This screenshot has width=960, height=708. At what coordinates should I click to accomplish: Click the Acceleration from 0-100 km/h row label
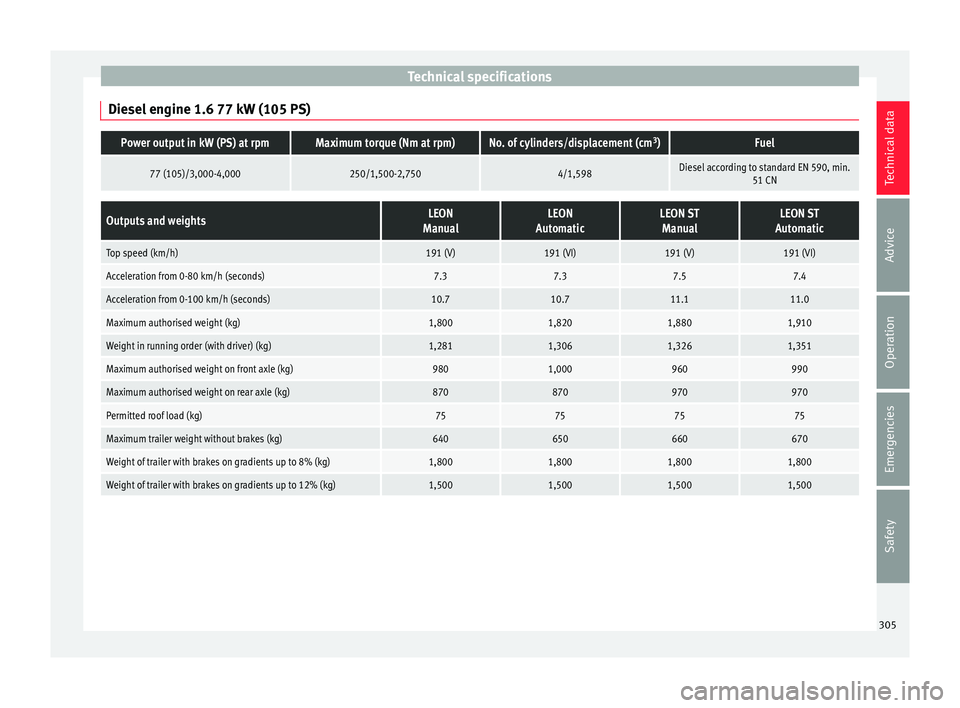coord(188,299)
